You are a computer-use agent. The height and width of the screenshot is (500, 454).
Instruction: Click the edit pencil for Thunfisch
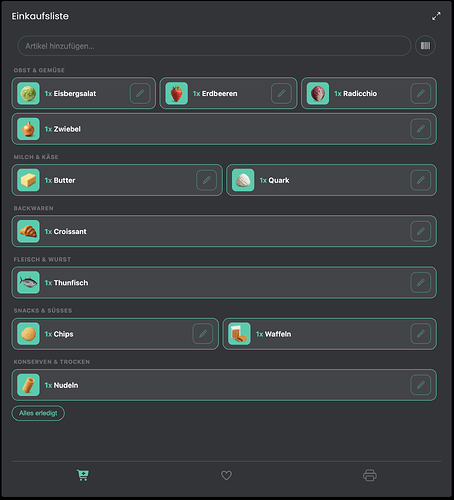[421, 283]
